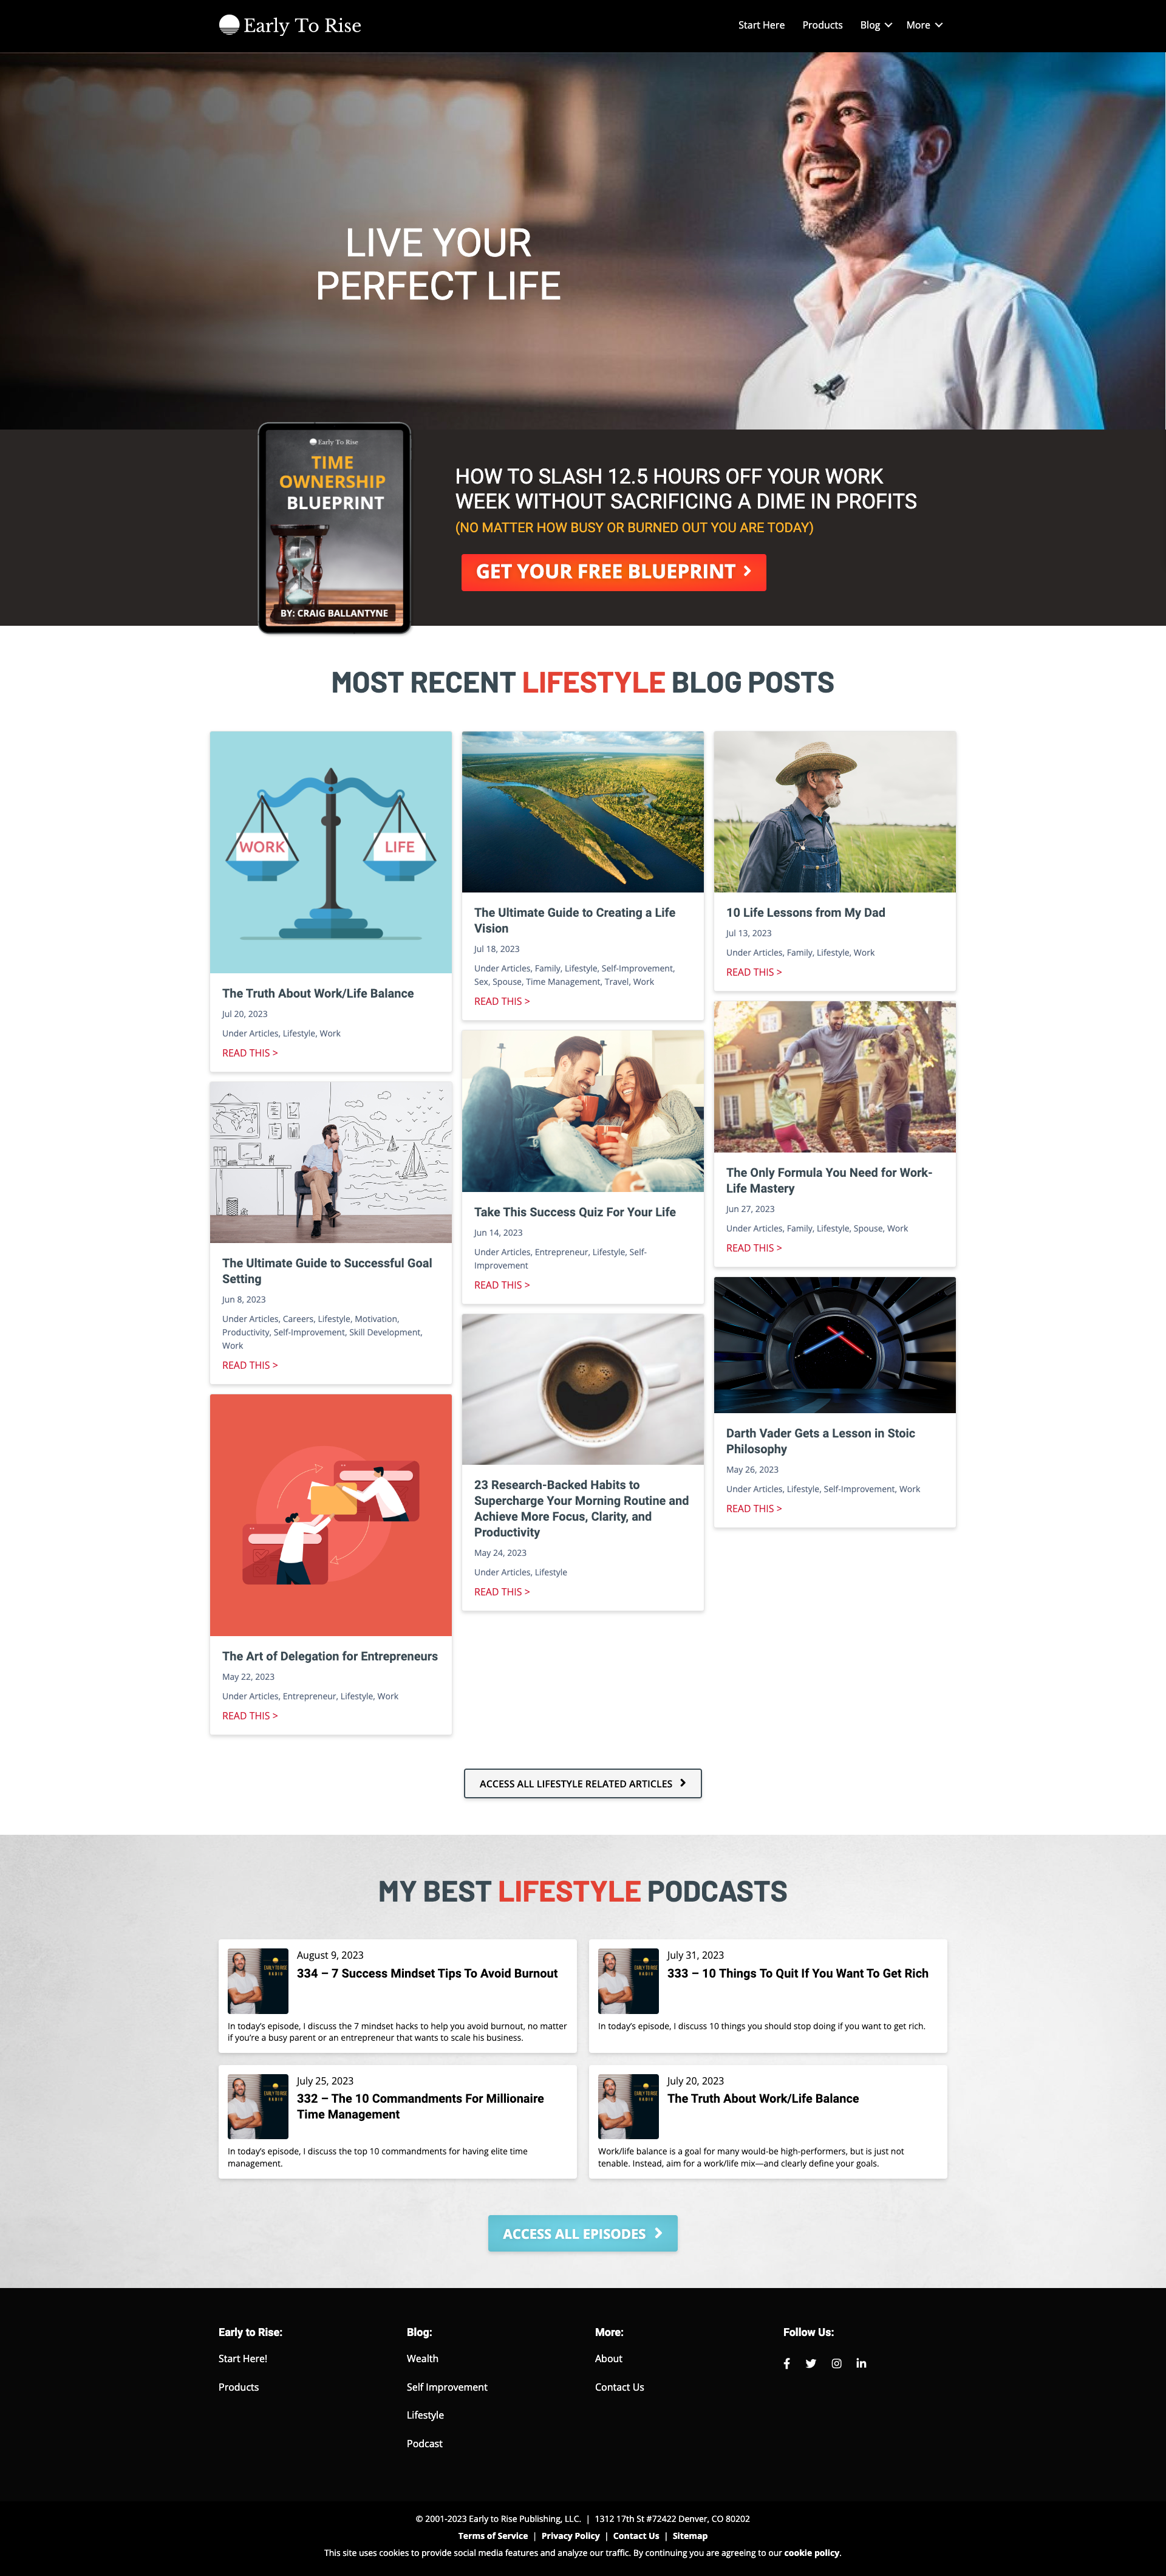
Task: Read This link under 10 Life Lessons
Action: [754, 972]
